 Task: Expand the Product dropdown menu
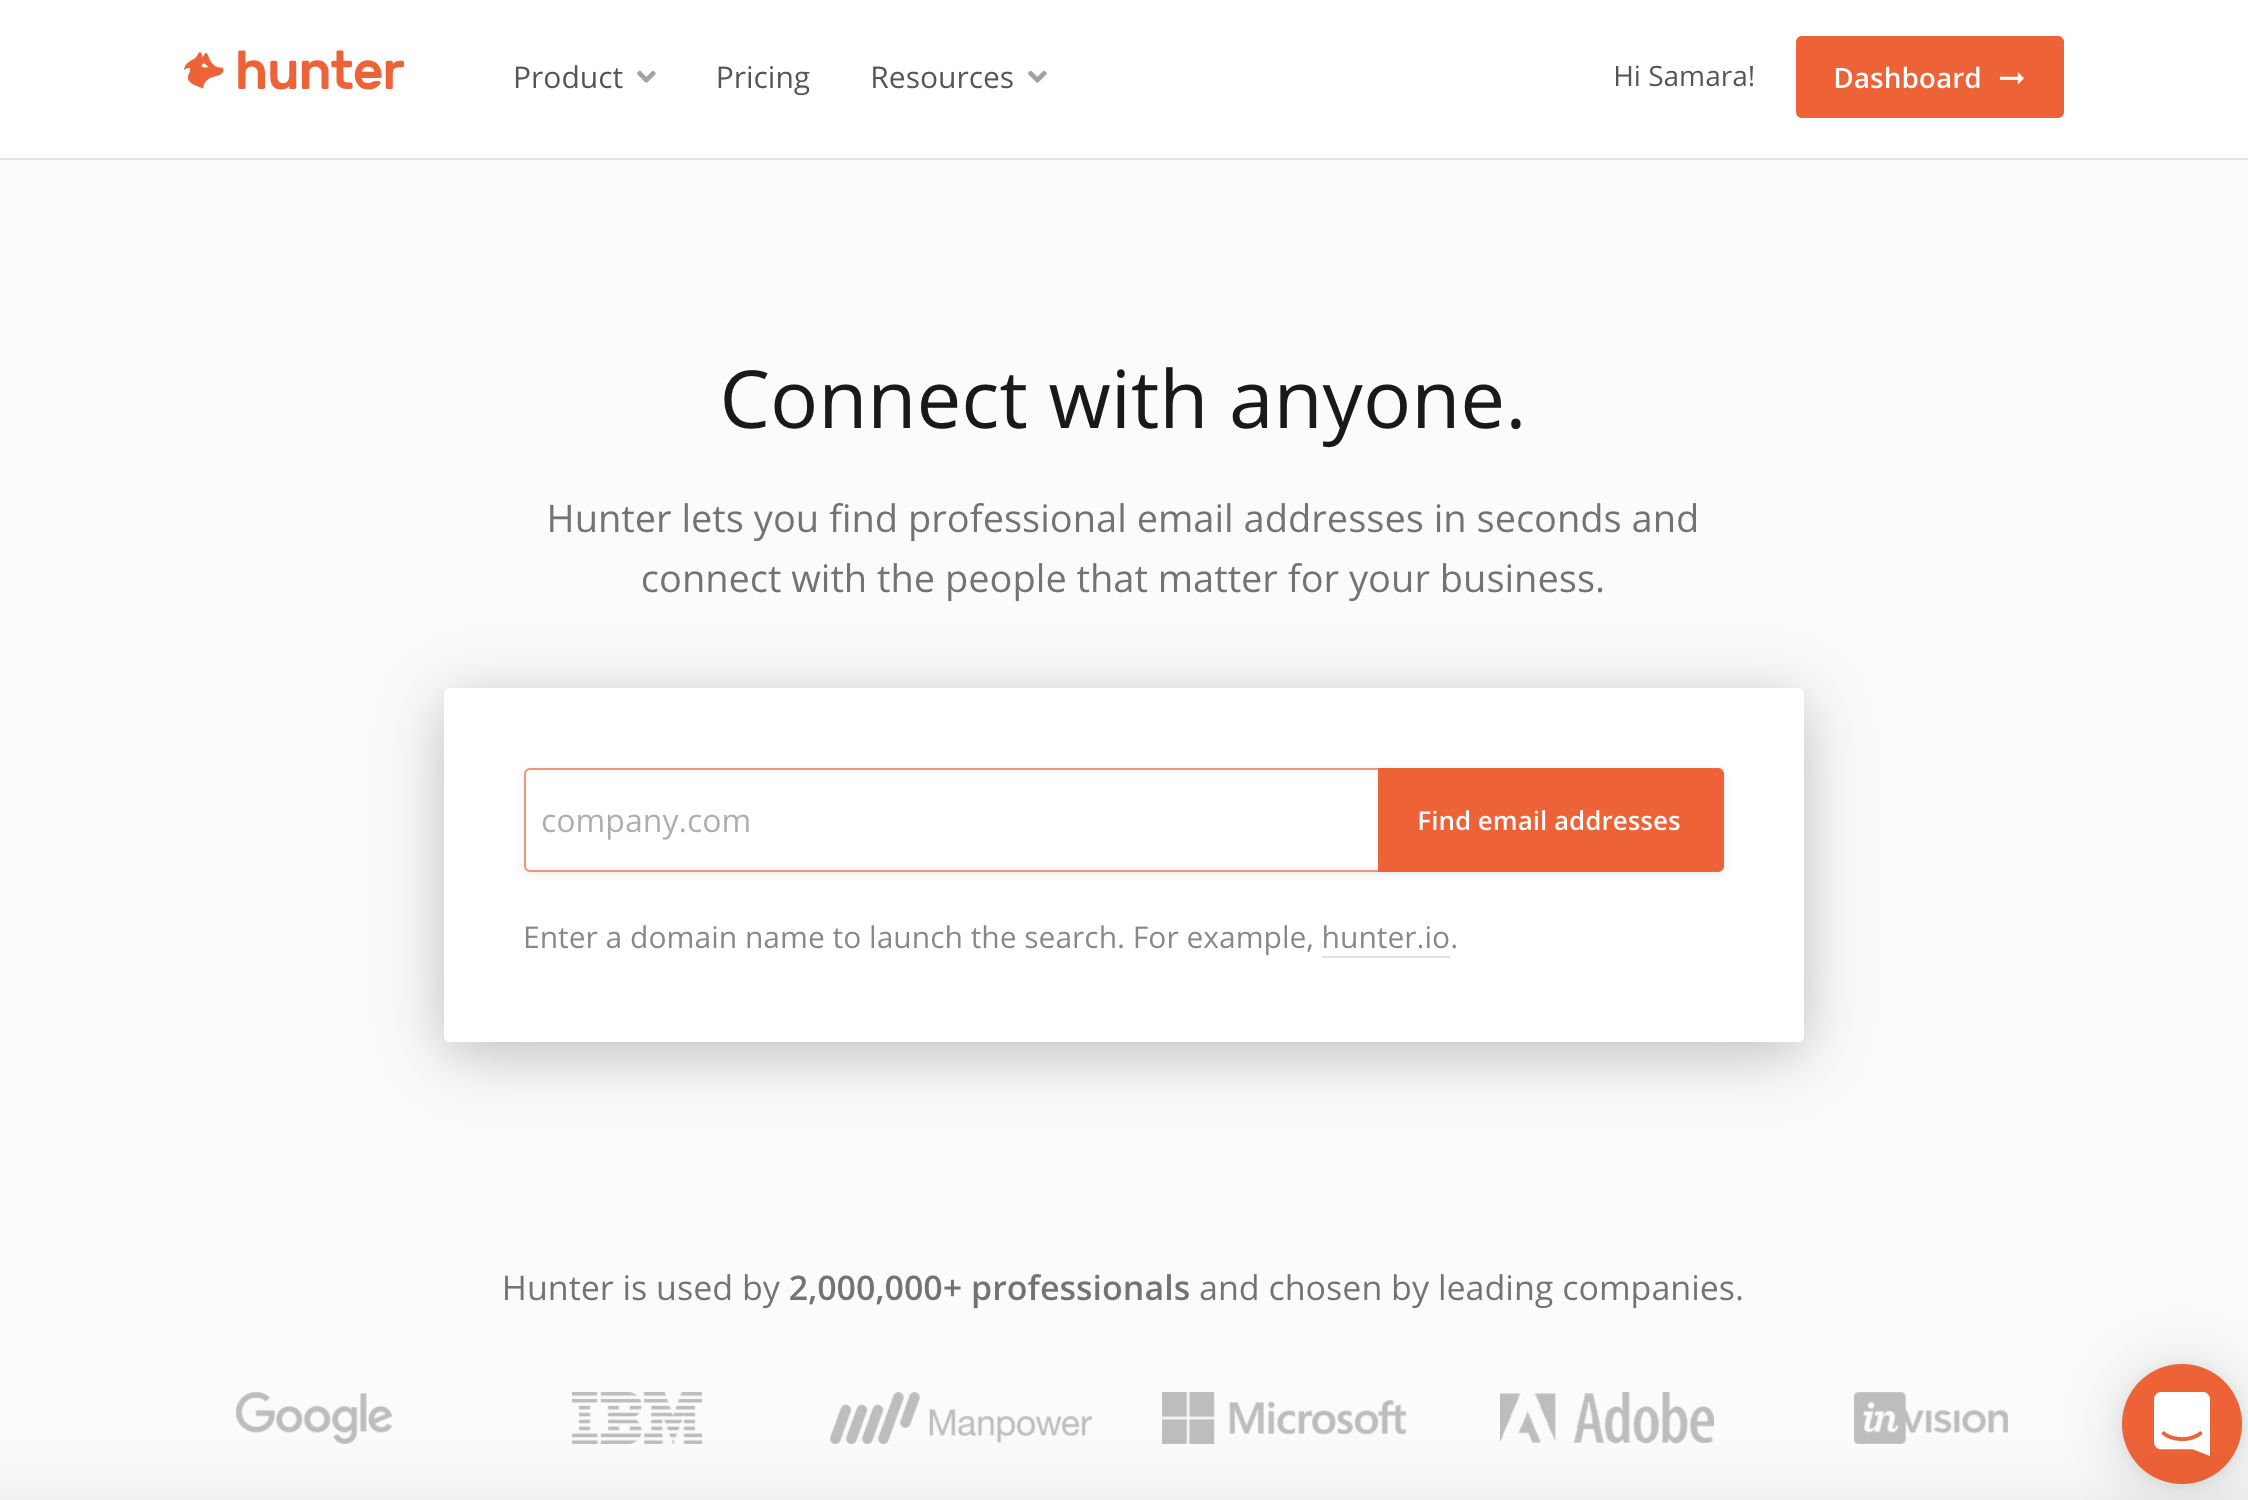(584, 77)
